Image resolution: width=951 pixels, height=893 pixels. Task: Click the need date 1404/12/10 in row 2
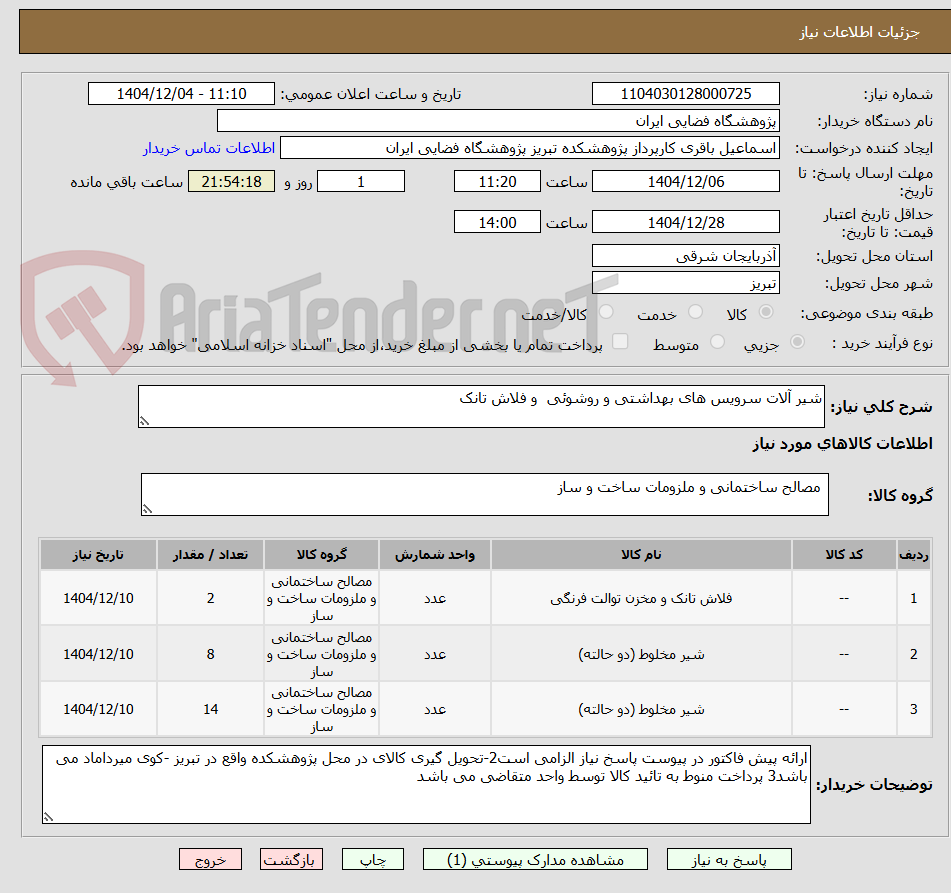coord(98,654)
